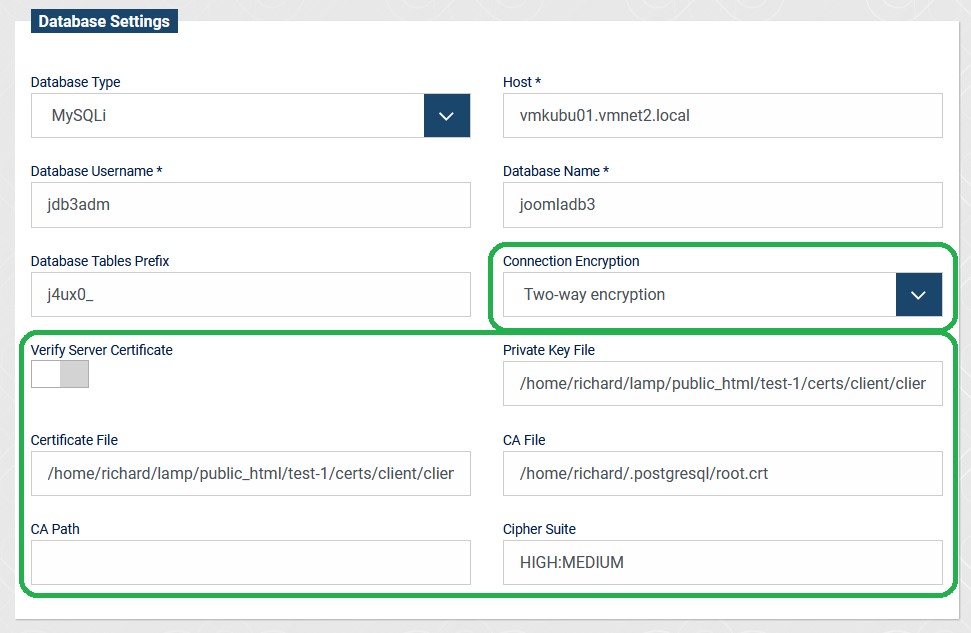The width and height of the screenshot is (971, 633).
Task: Click the Host label
Action: point(522,82)
